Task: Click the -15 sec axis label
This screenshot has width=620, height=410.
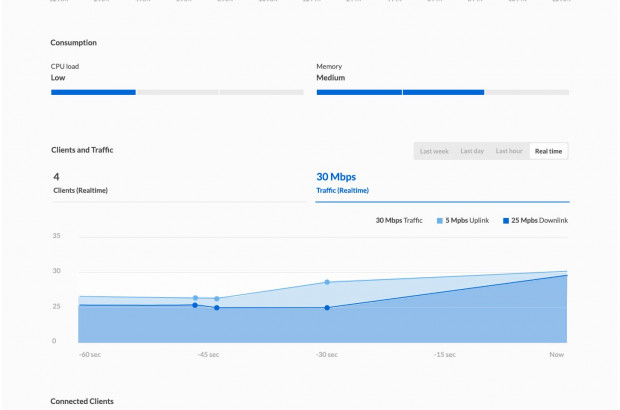Action: 444,354
